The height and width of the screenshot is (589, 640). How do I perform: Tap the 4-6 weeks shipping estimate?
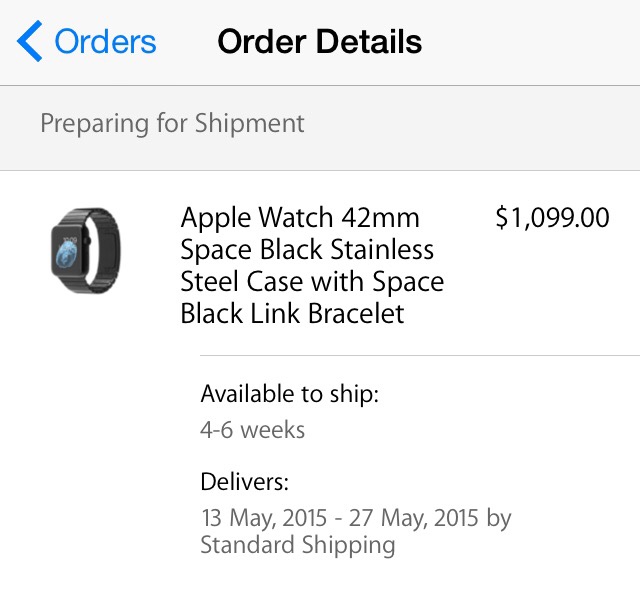(x=252, y=430)
